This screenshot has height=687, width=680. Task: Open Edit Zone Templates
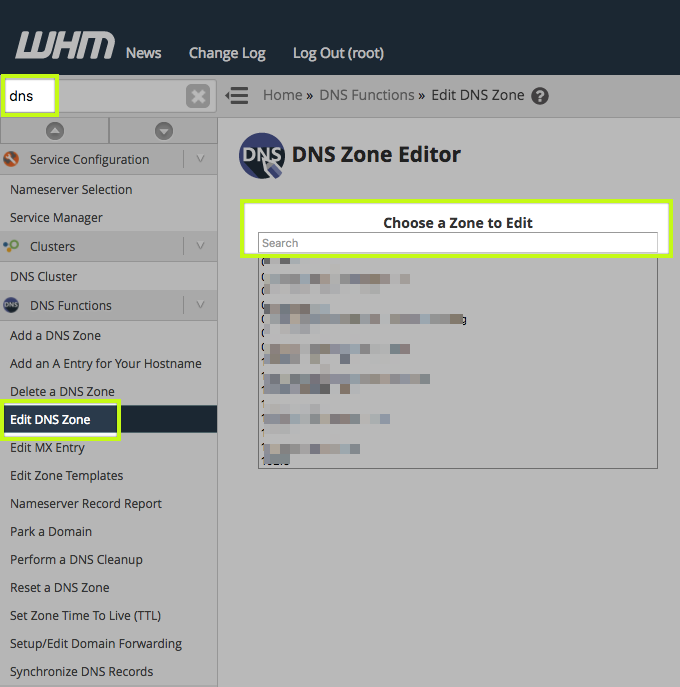pos(67,476)
